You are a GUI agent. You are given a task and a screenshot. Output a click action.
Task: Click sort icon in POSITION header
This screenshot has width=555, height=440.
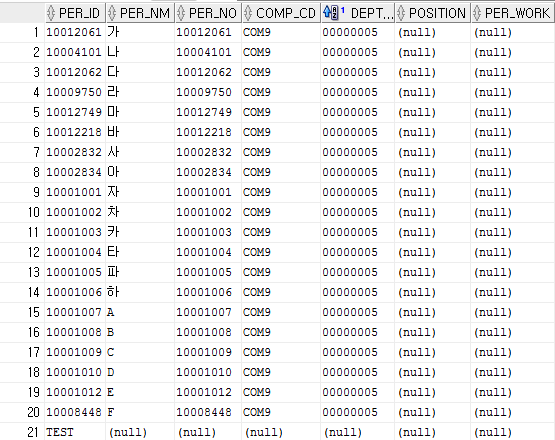(x=401, y=13)
